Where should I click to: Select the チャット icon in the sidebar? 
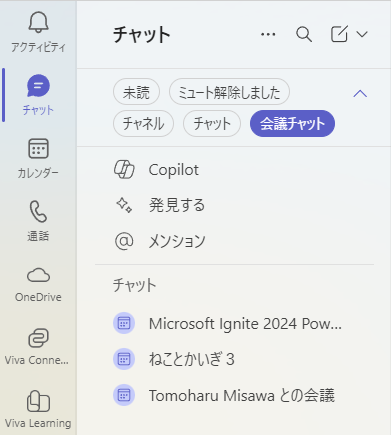[x=38, y=86]
